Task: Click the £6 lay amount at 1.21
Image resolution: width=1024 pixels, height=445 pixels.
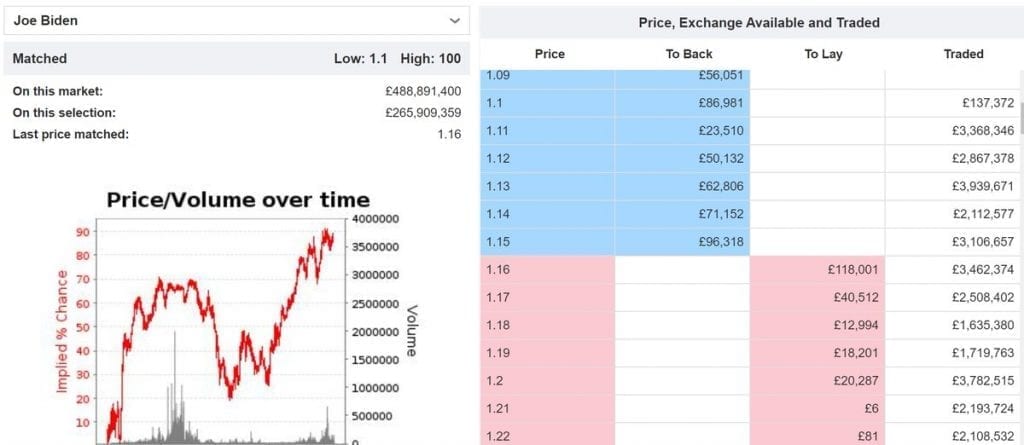Action: (x=817, y=408)
